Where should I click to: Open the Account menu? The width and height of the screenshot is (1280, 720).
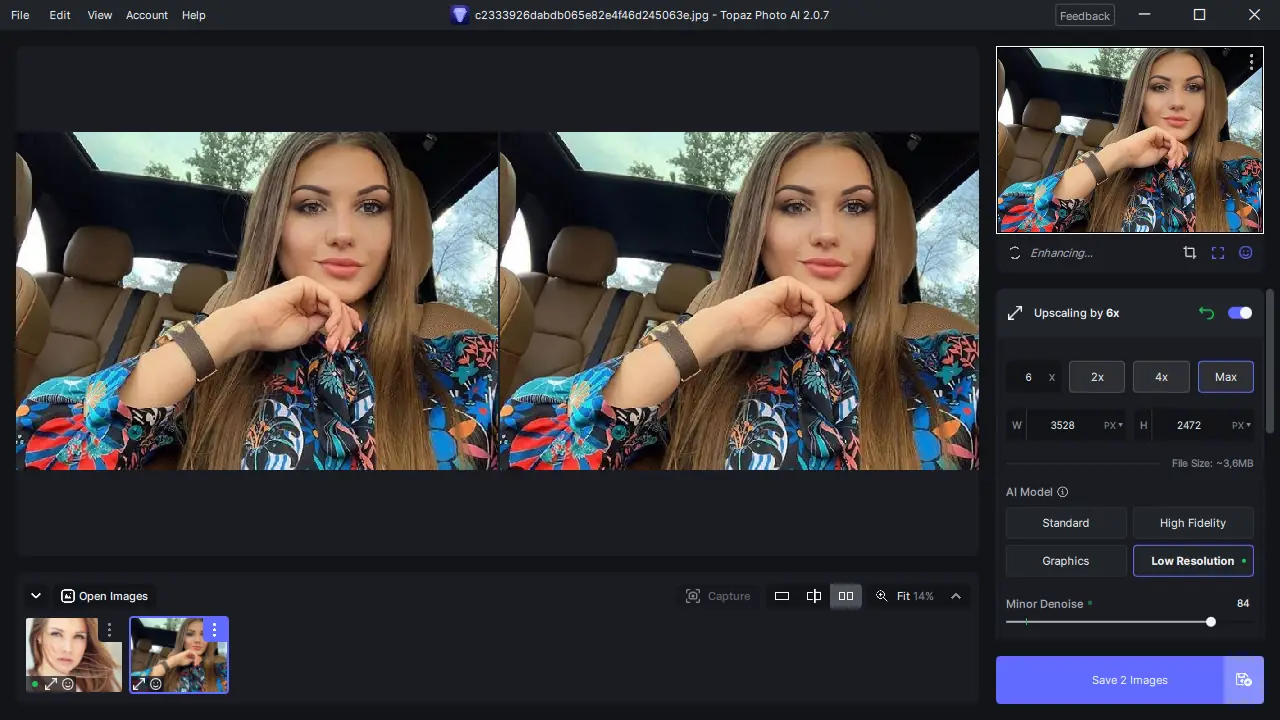tap(147, 15)
